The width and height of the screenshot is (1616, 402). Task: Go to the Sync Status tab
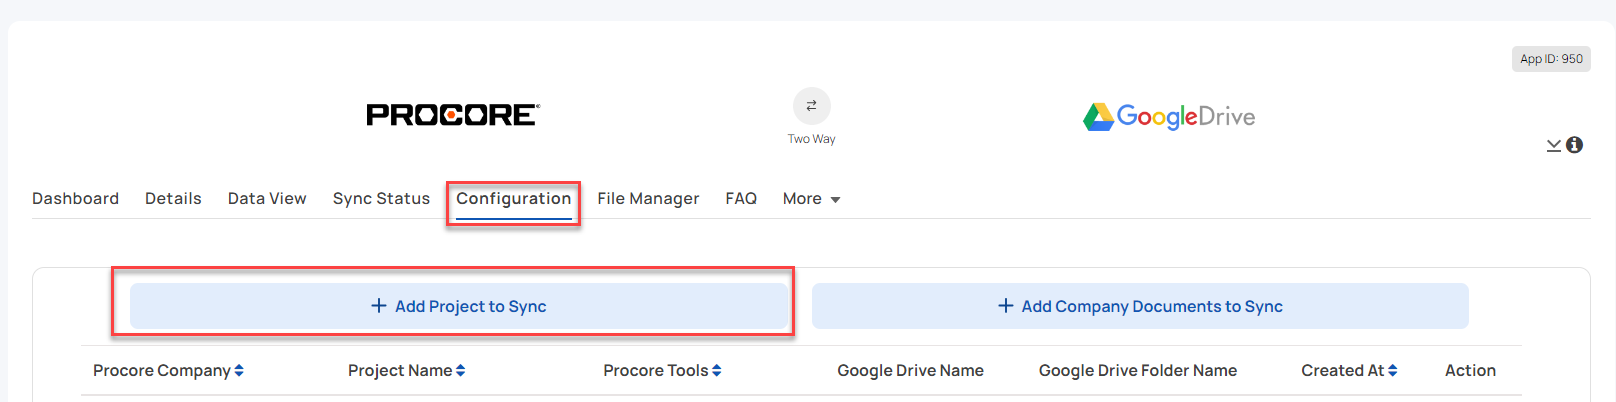[x=381, y=199]
